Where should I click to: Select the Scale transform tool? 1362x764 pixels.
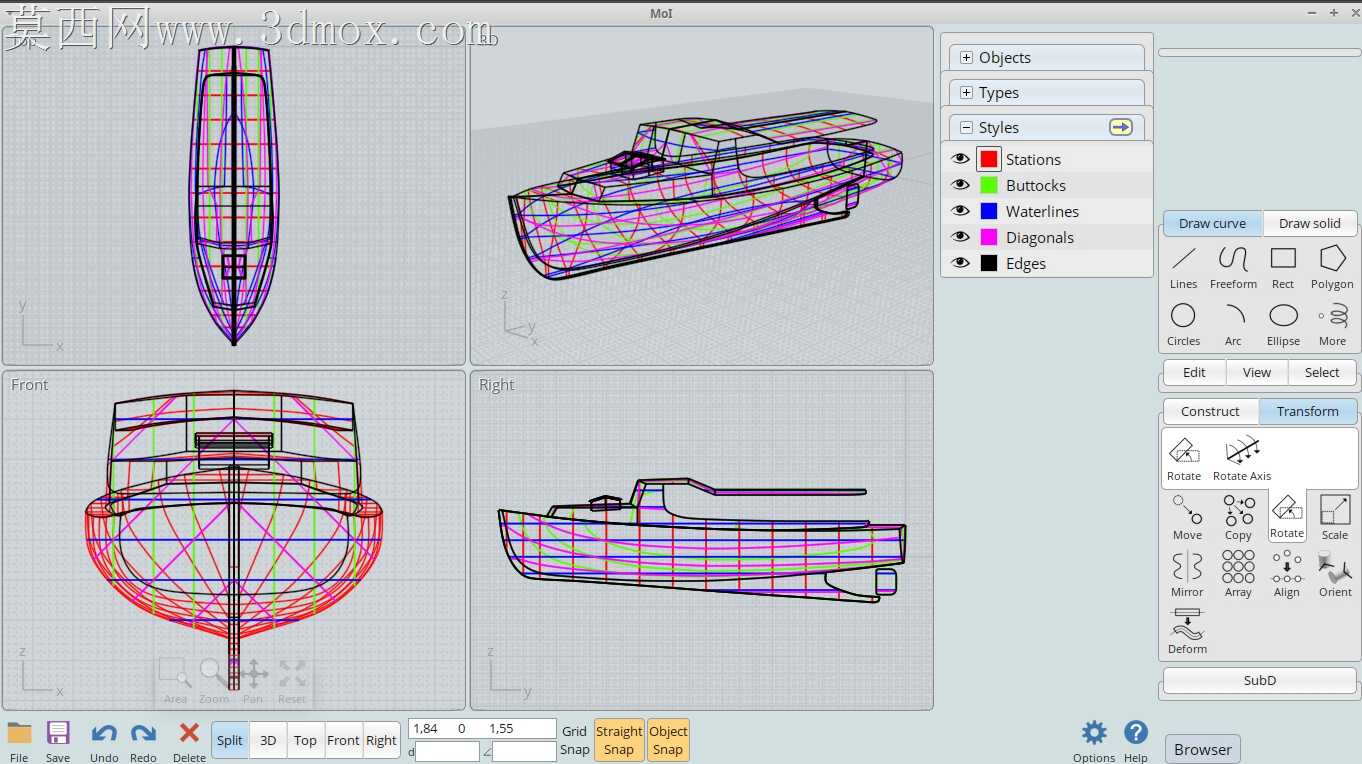1335,517
